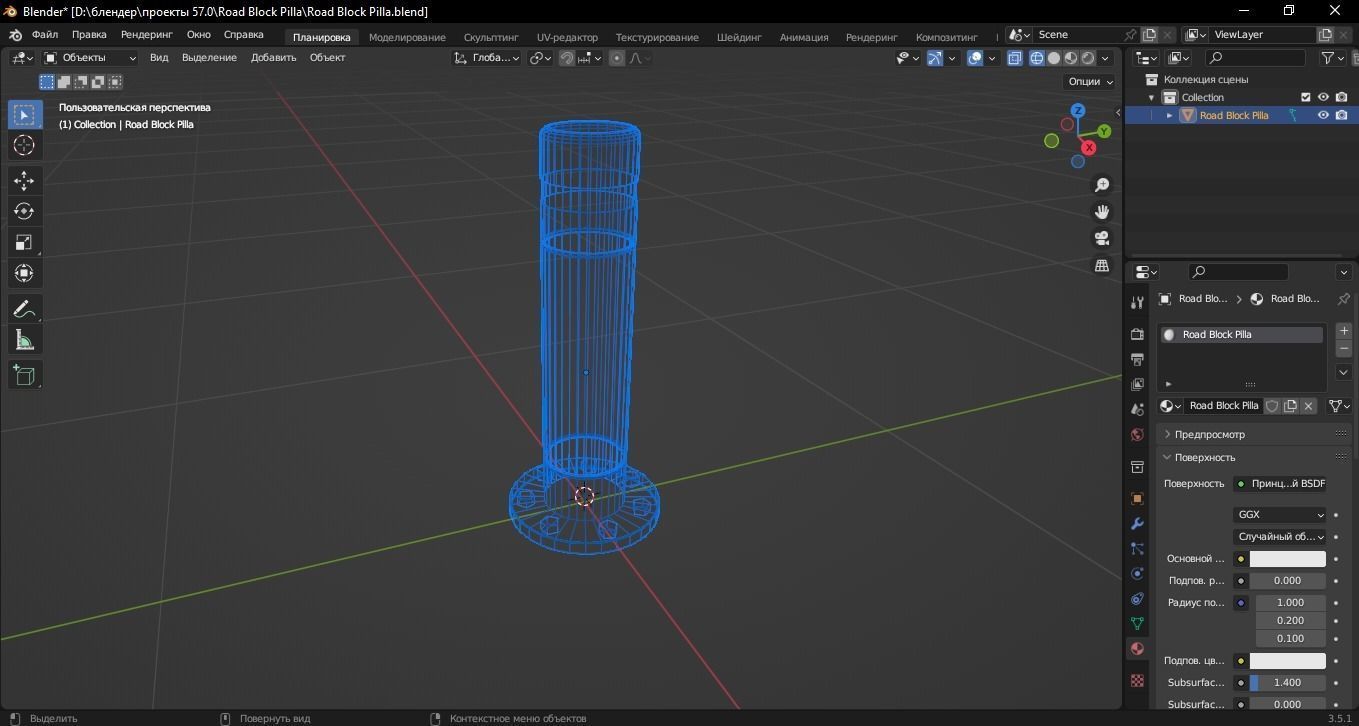Screen dimensions: 1359x726
Task: Click the Blender logo menu icon
Action: click(x=15, y=35)
